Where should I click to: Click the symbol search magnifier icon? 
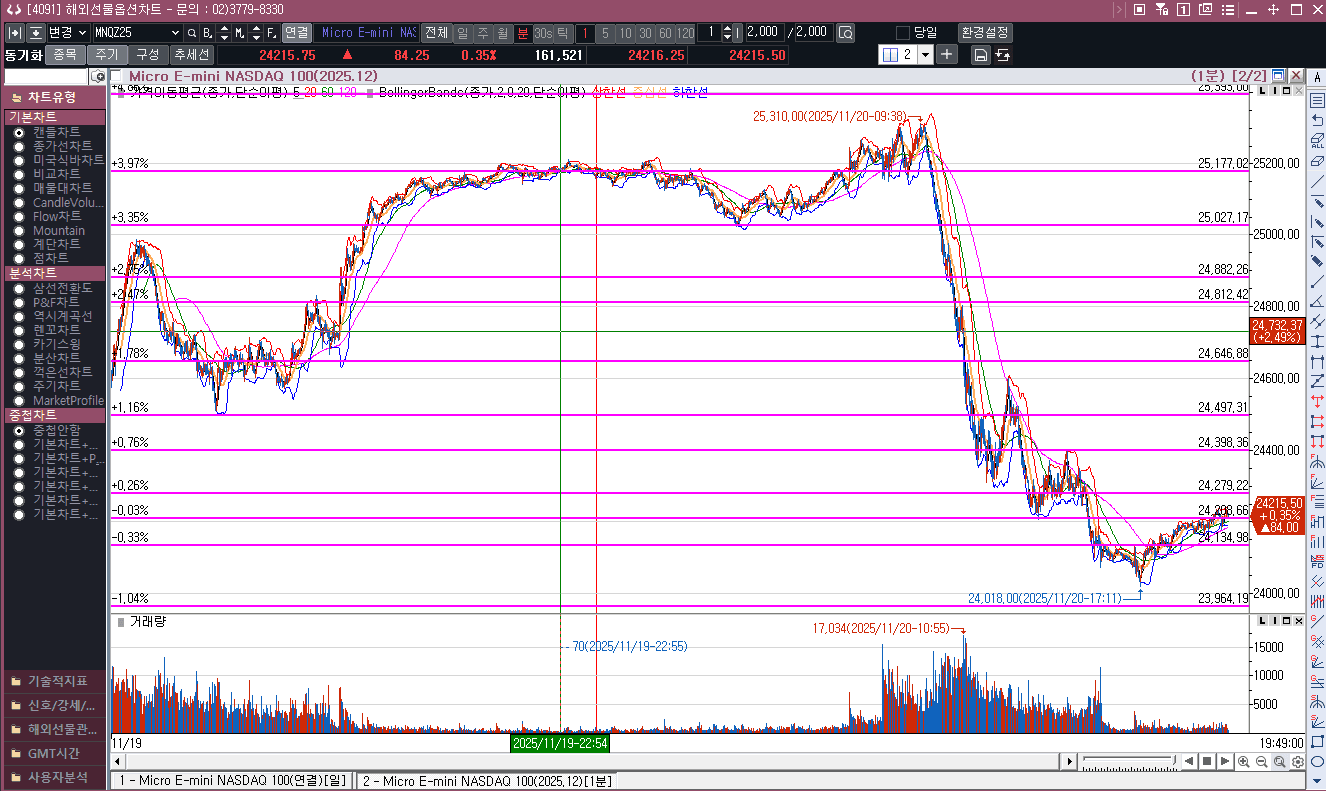tap(192, 32)
